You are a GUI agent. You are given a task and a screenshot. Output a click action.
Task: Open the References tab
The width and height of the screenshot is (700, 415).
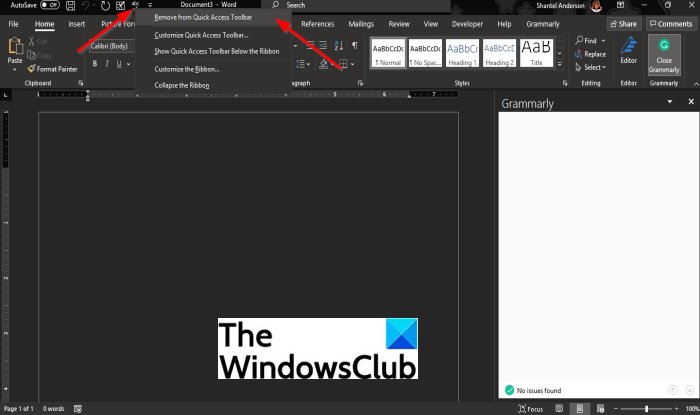[317, 24]
